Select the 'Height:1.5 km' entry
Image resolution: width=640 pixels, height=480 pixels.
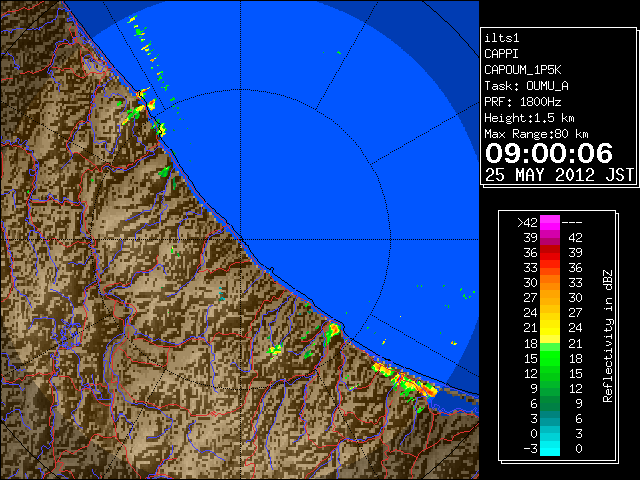click(529, 118)
